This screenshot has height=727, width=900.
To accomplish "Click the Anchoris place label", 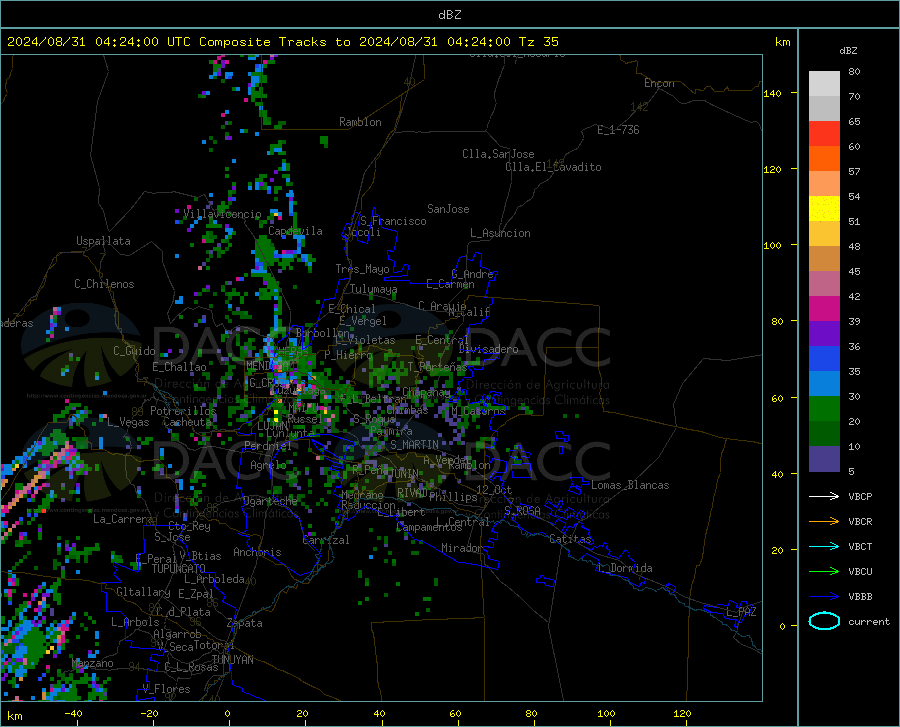I will pos(257,552).
